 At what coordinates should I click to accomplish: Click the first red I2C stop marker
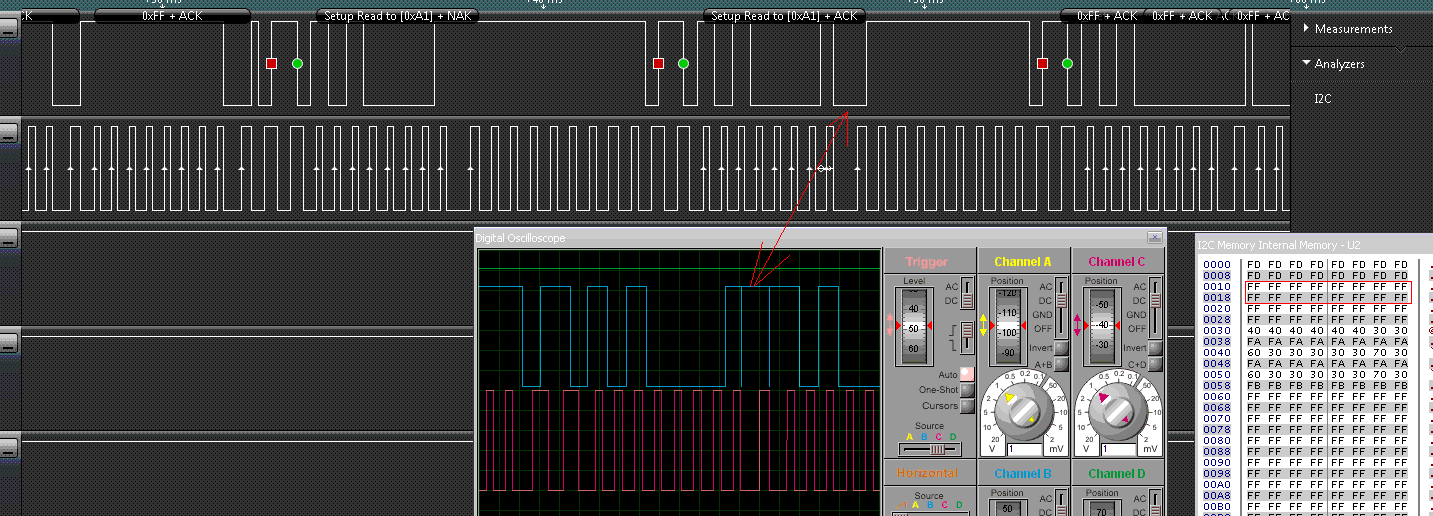pos(271,63)
